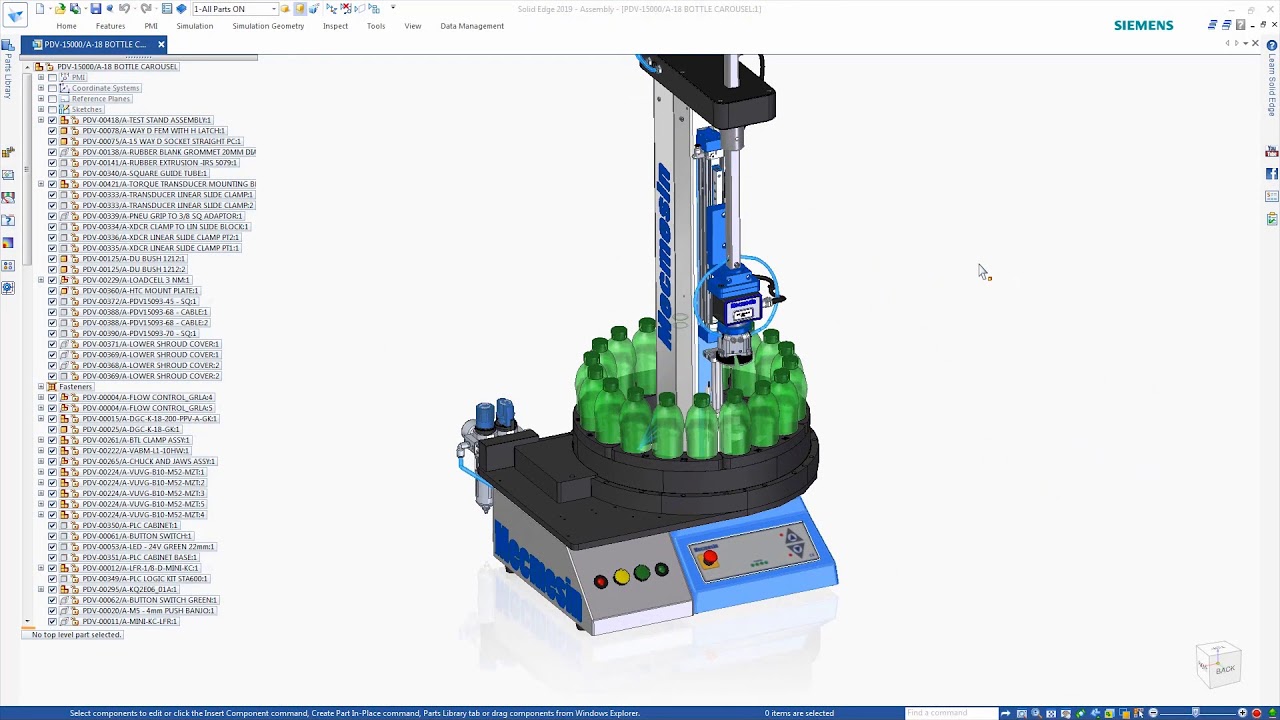The height and width of the screenshot is (720, 1280).
Task: Enable the Coordinate Systems checkbox
Action: (x=52, y=88)
